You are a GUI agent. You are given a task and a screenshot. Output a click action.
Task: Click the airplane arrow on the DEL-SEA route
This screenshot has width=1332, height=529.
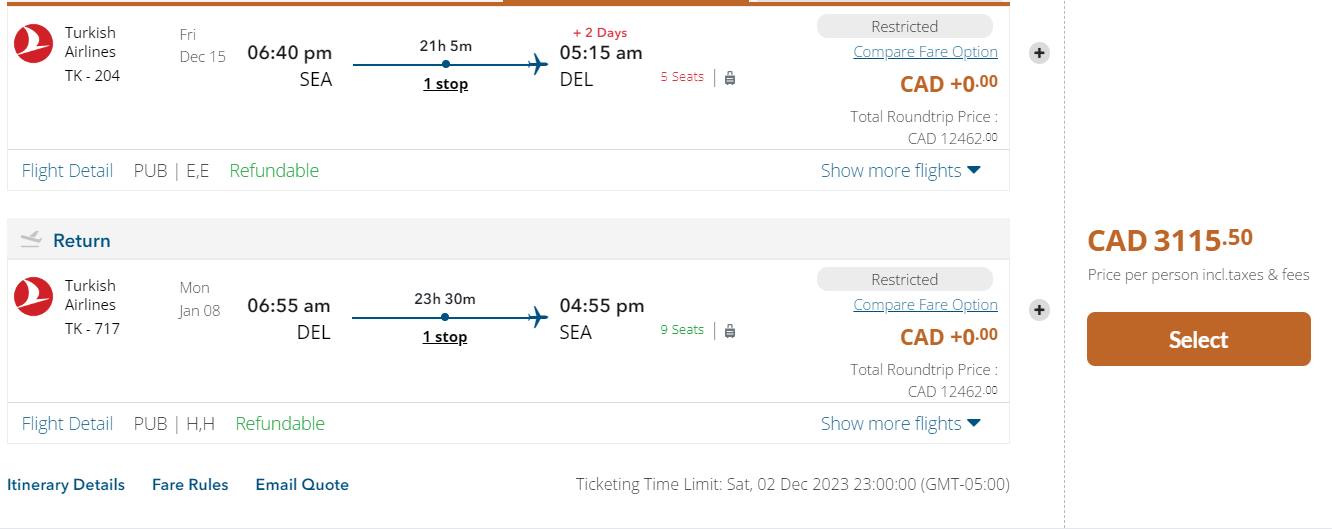[539, 318]
